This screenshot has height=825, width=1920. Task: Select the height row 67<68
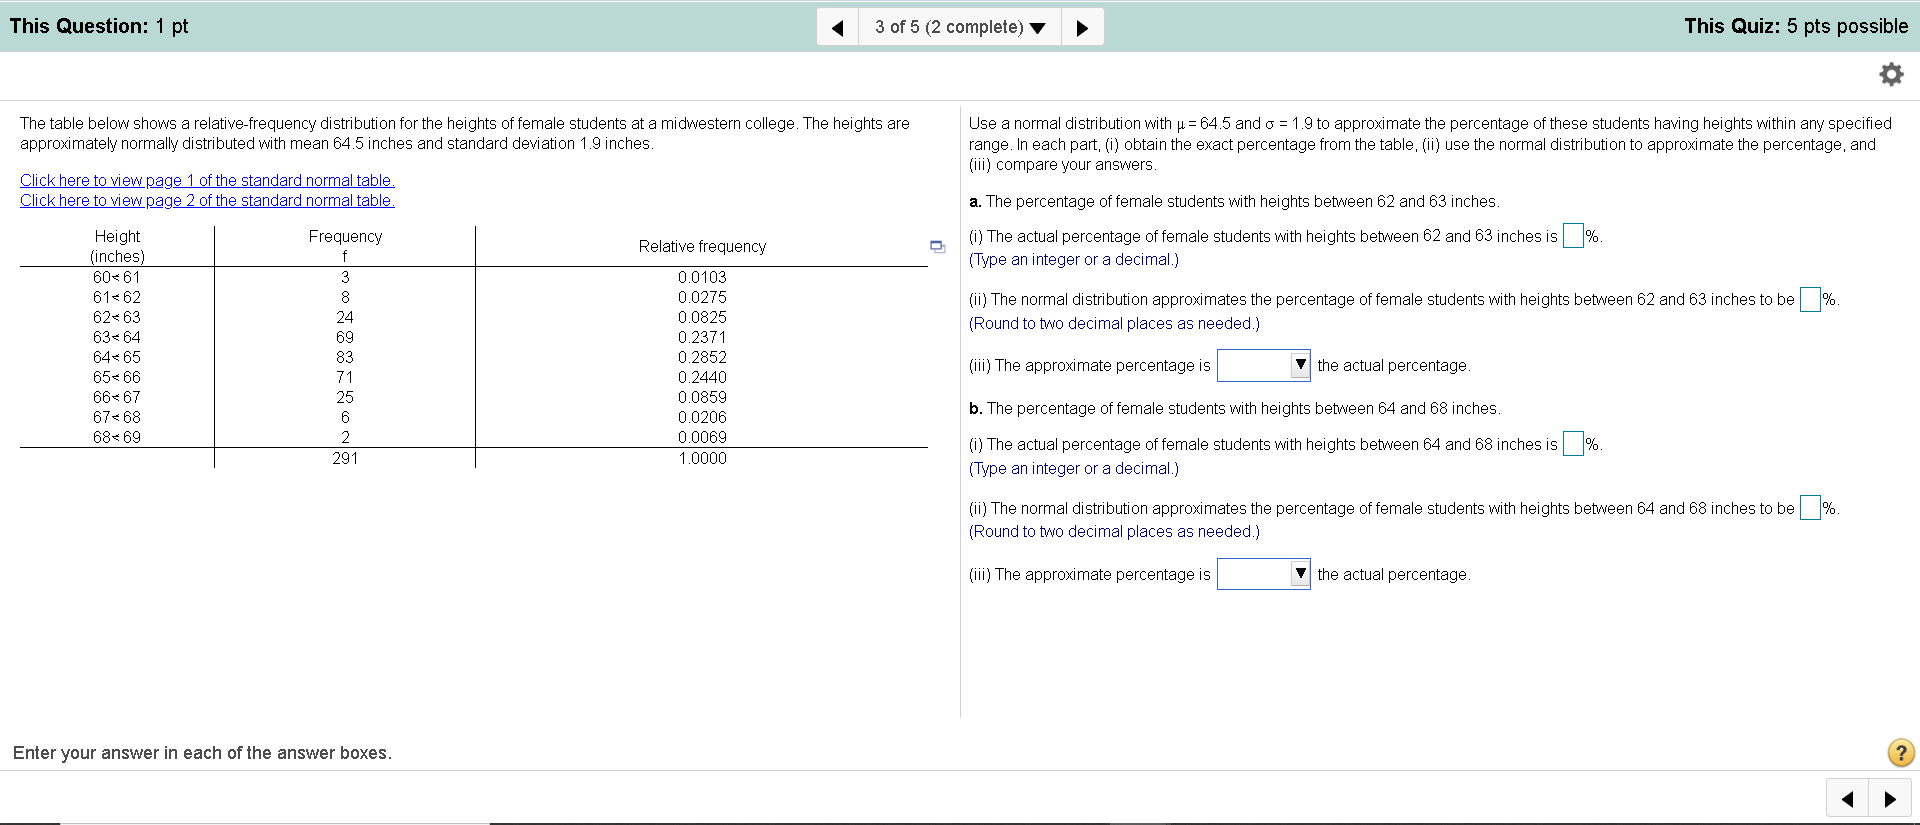coord(117,417)
